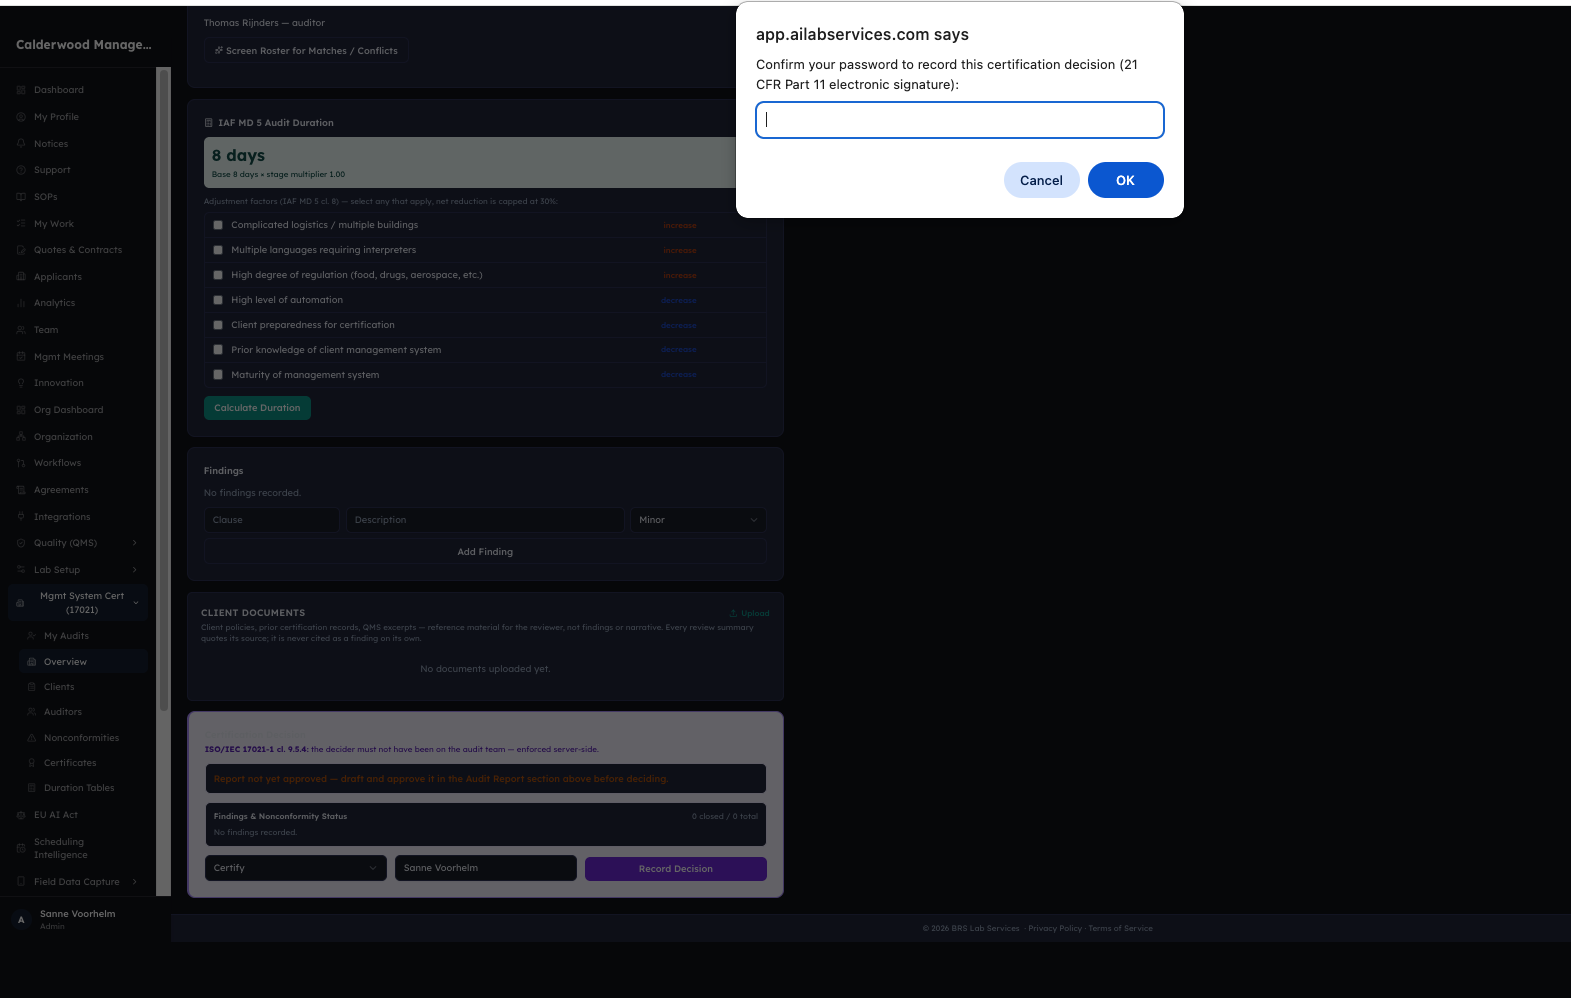Cancel the password confirmation dialog

point(1041,180)
